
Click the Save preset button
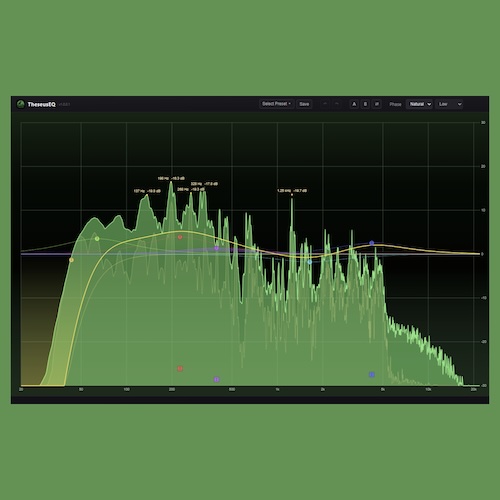tap(304, 104)
